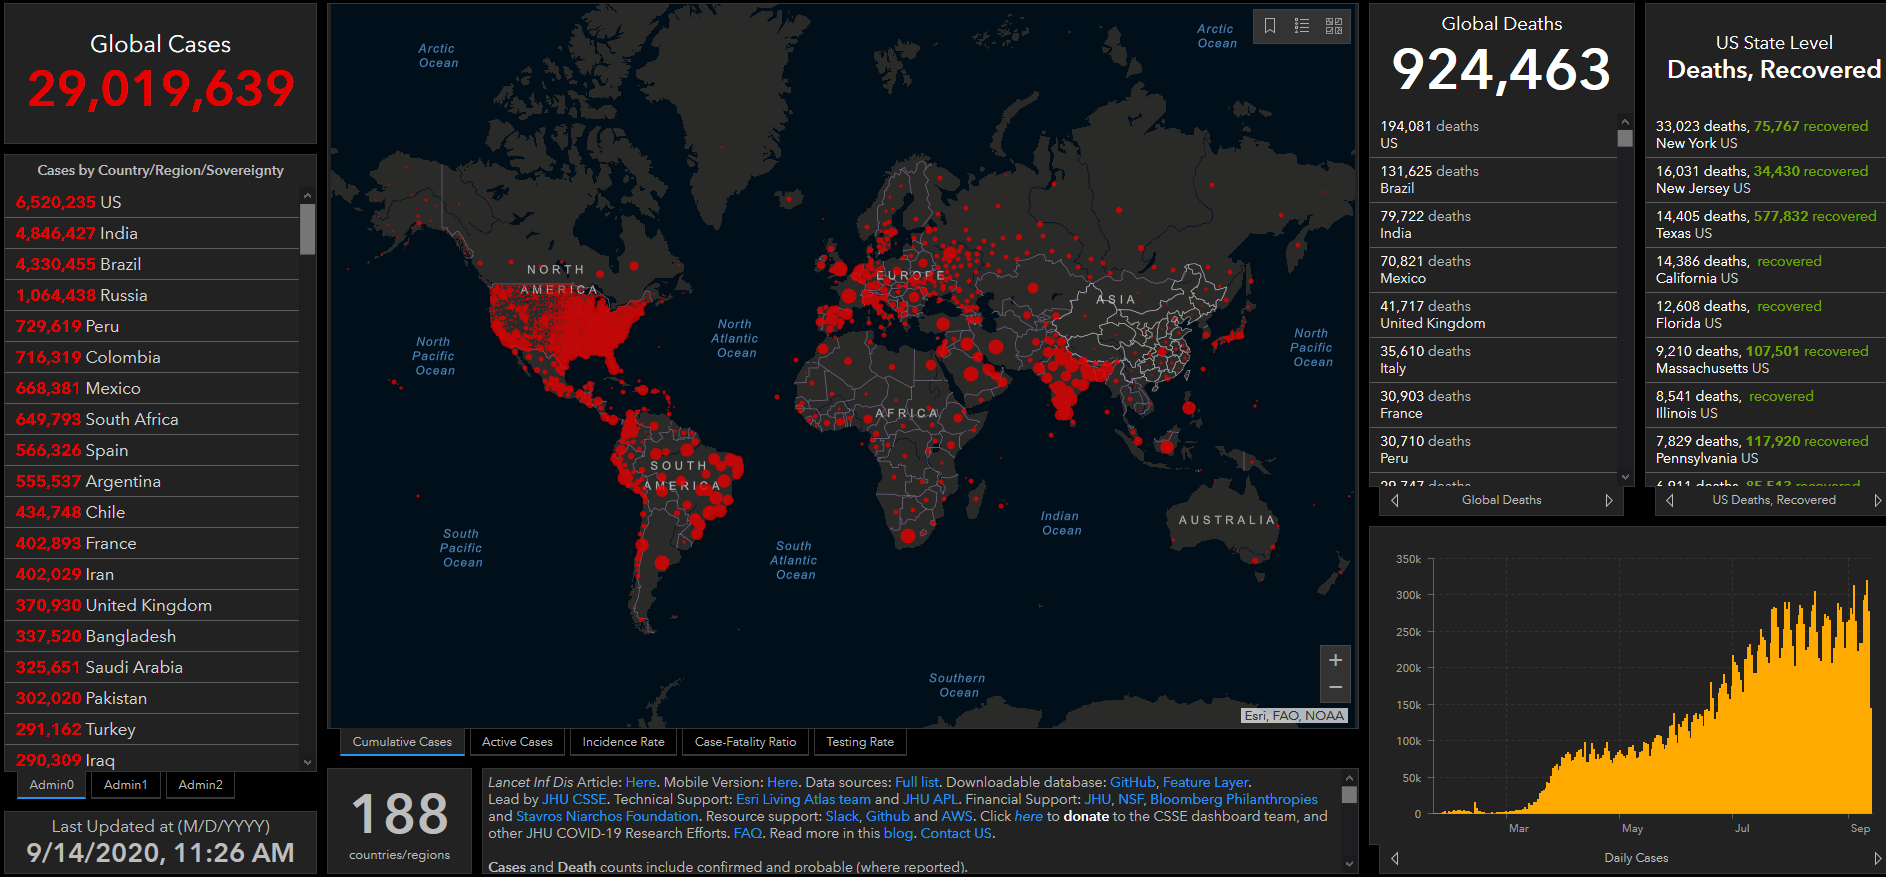Go to previous panel left of Global Deaths label

pos(1395,500)
